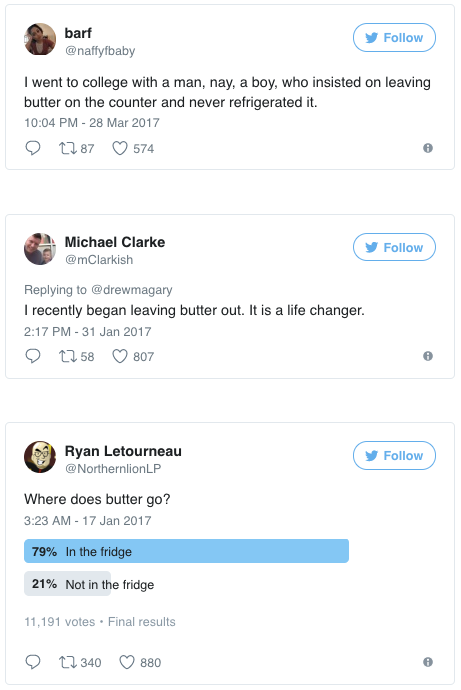Screen dimensions: 461x690
Task: Open info icon on barf's tweet
Action: pyautogui.click(x=428, y=148)
